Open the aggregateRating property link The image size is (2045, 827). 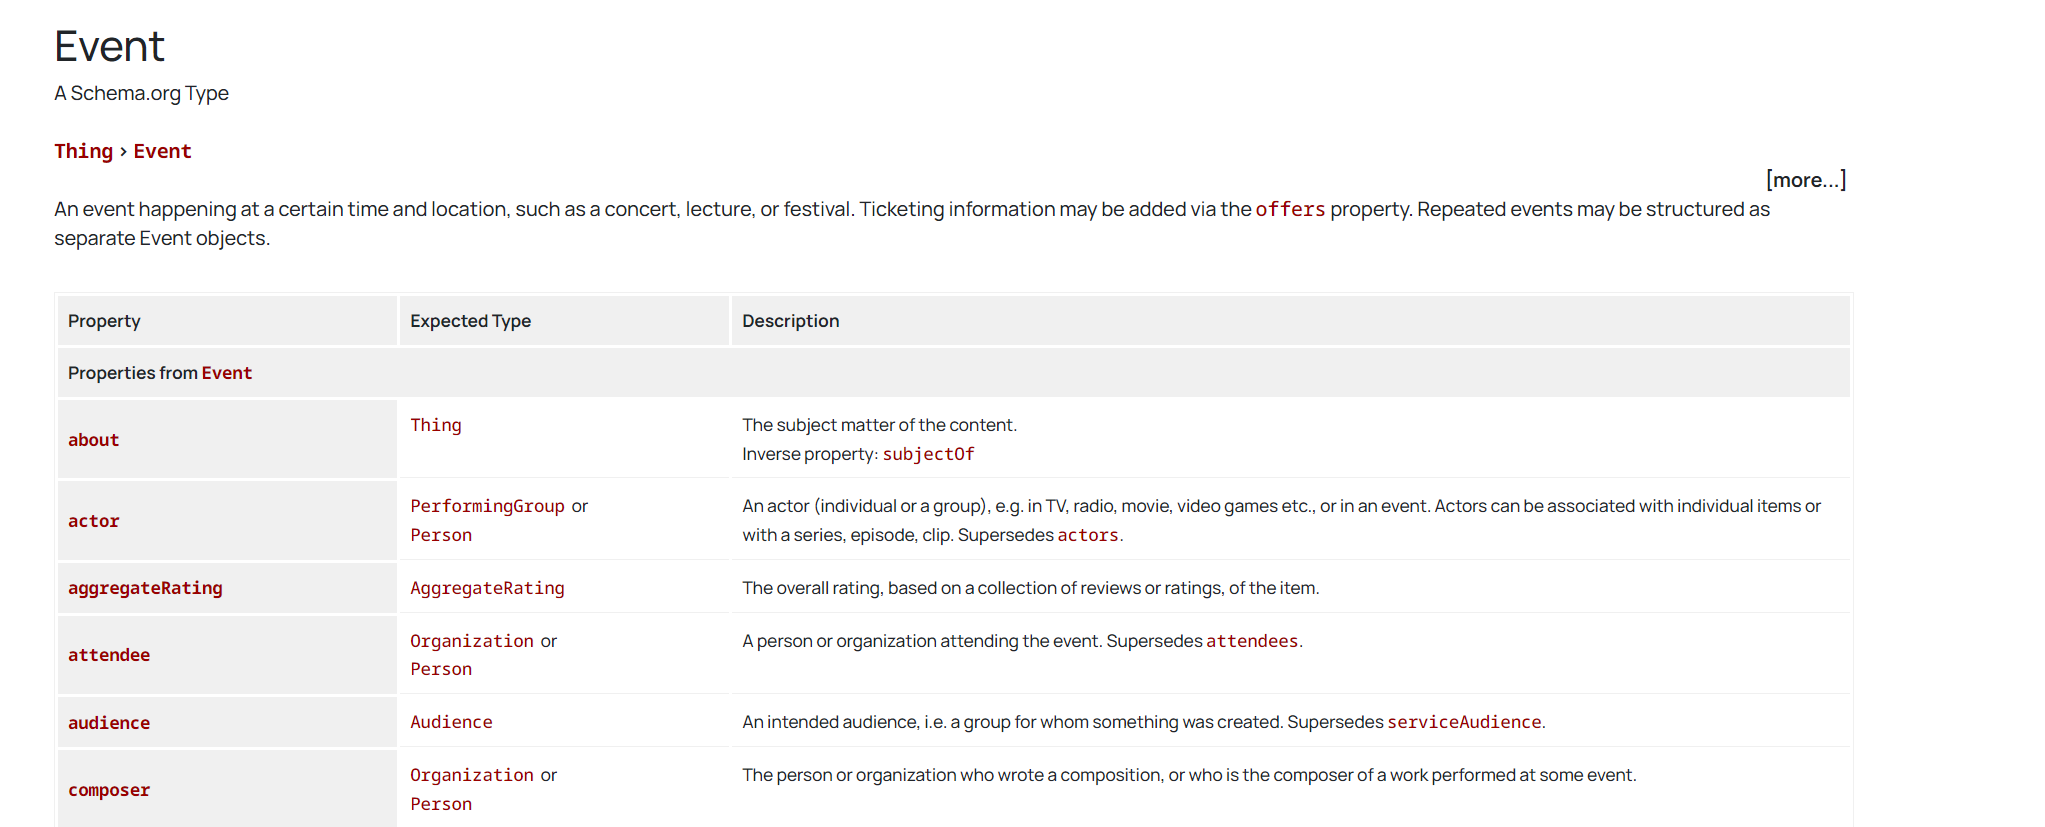tap(145, 588)
